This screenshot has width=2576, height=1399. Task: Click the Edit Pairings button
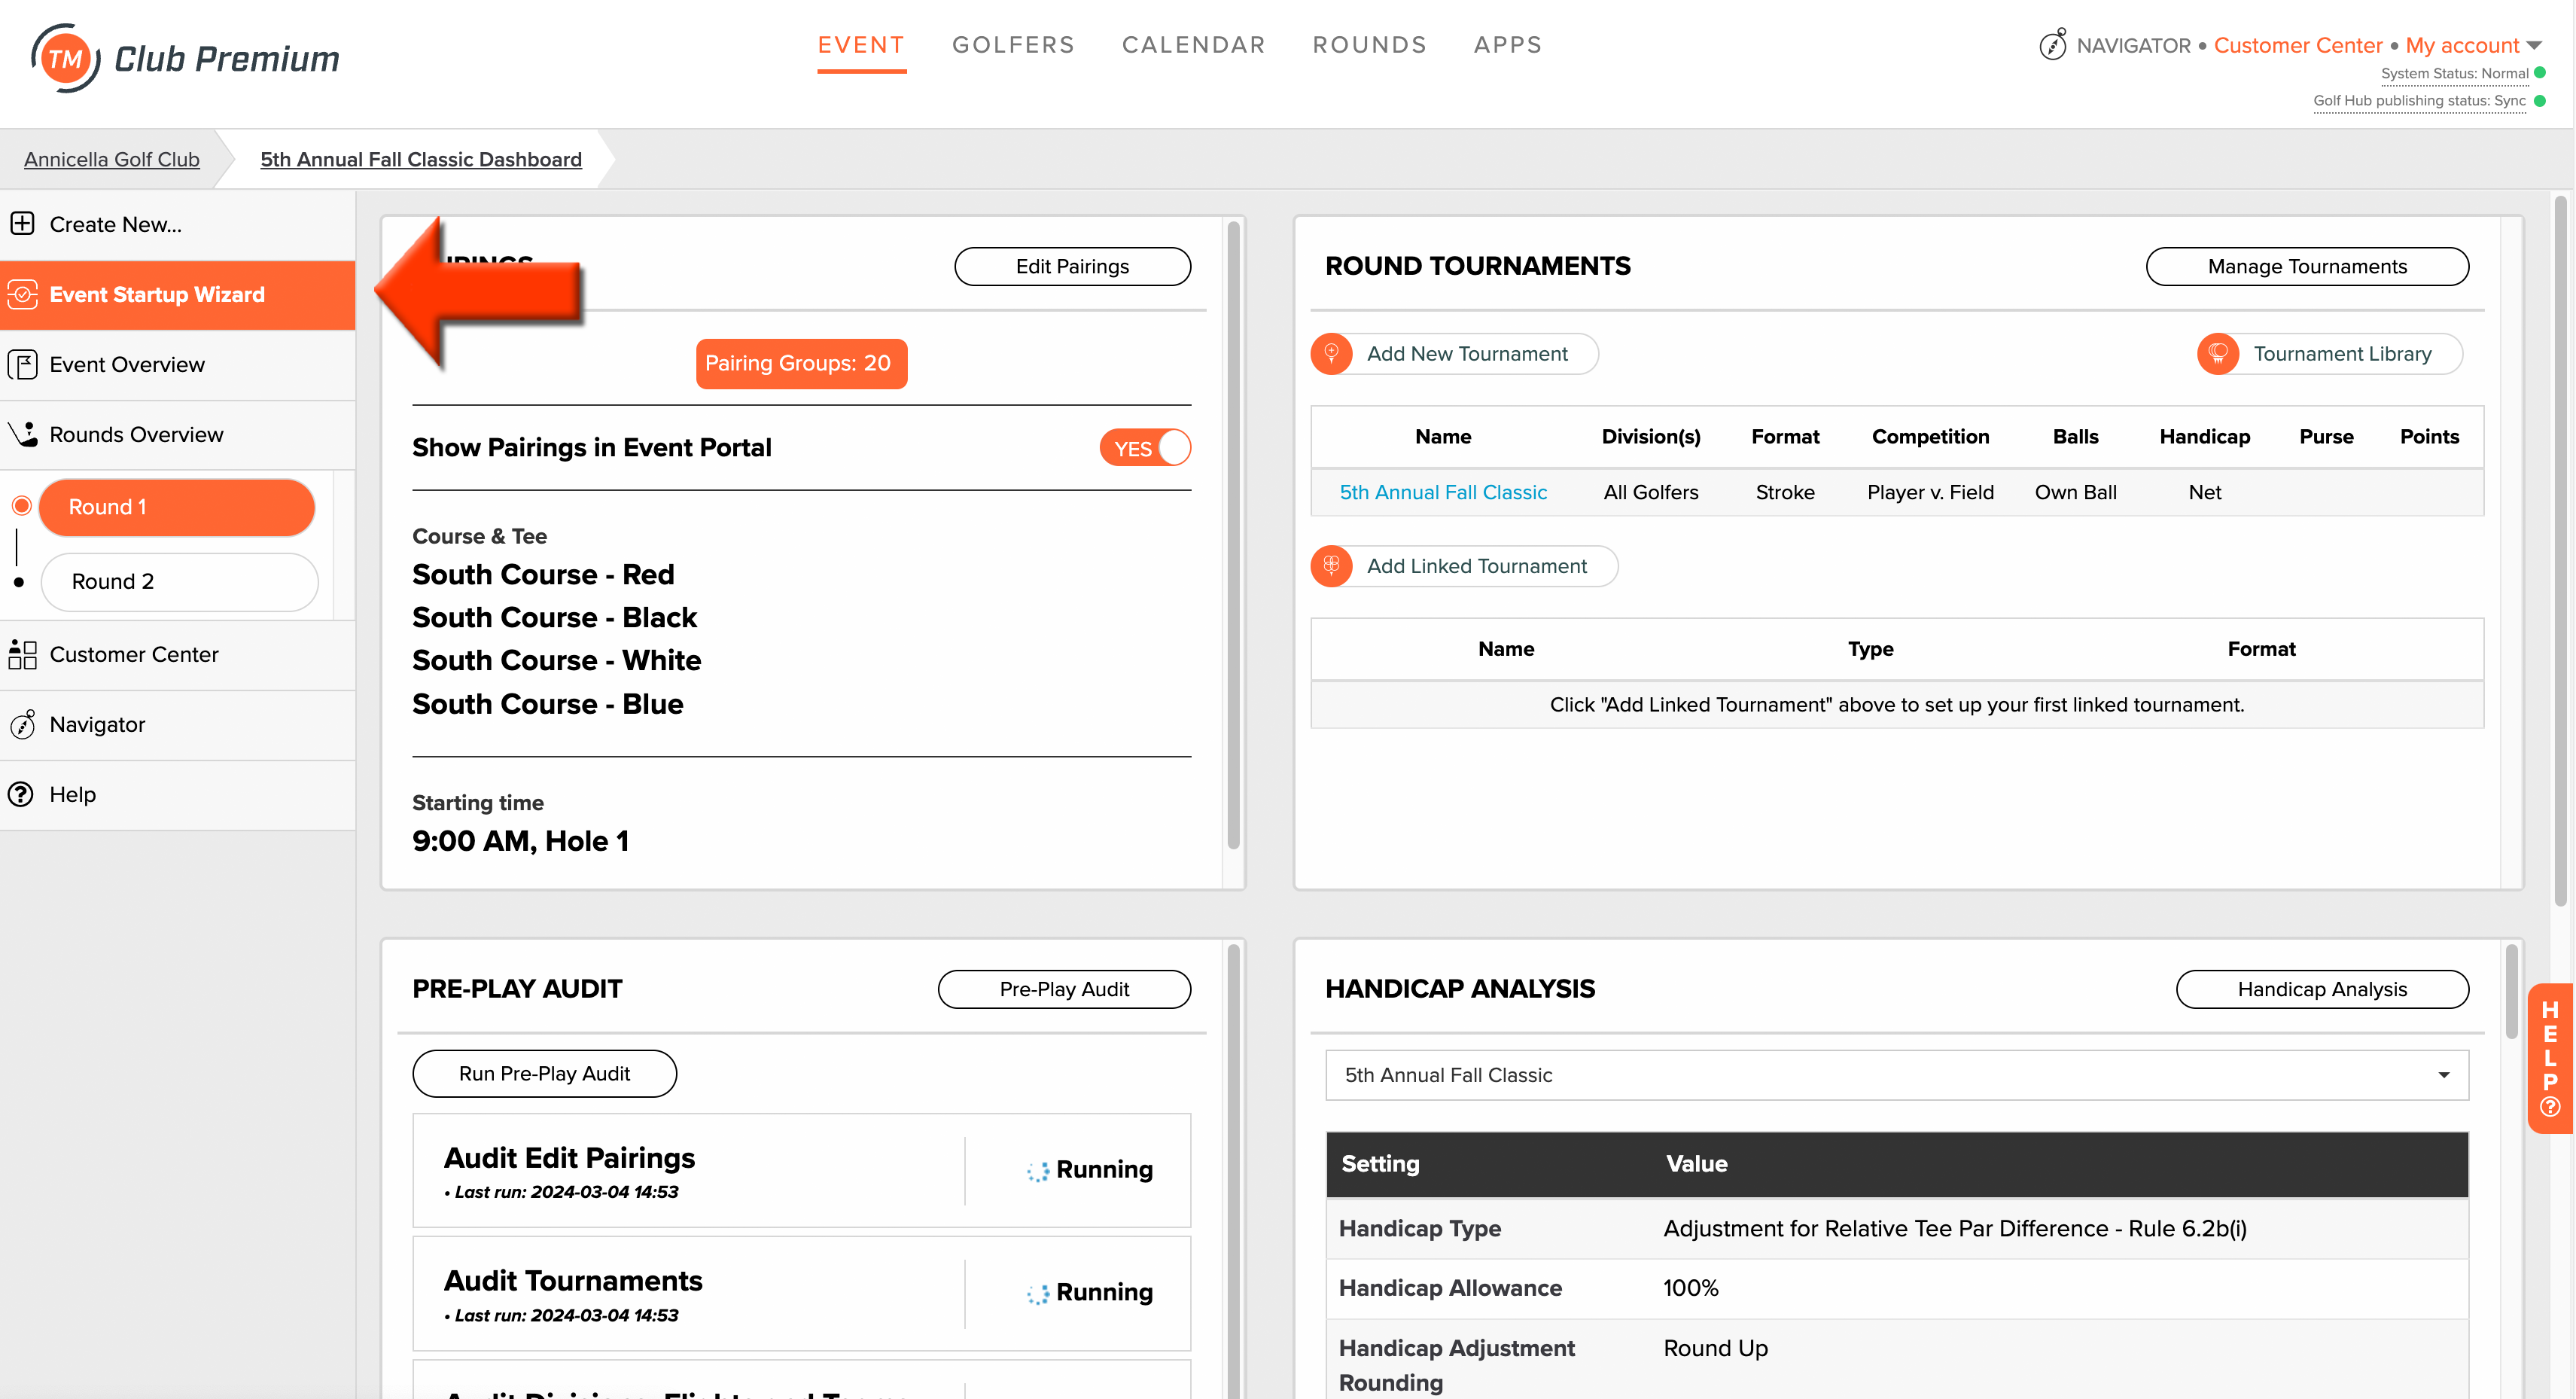(x=1072, y=266)
